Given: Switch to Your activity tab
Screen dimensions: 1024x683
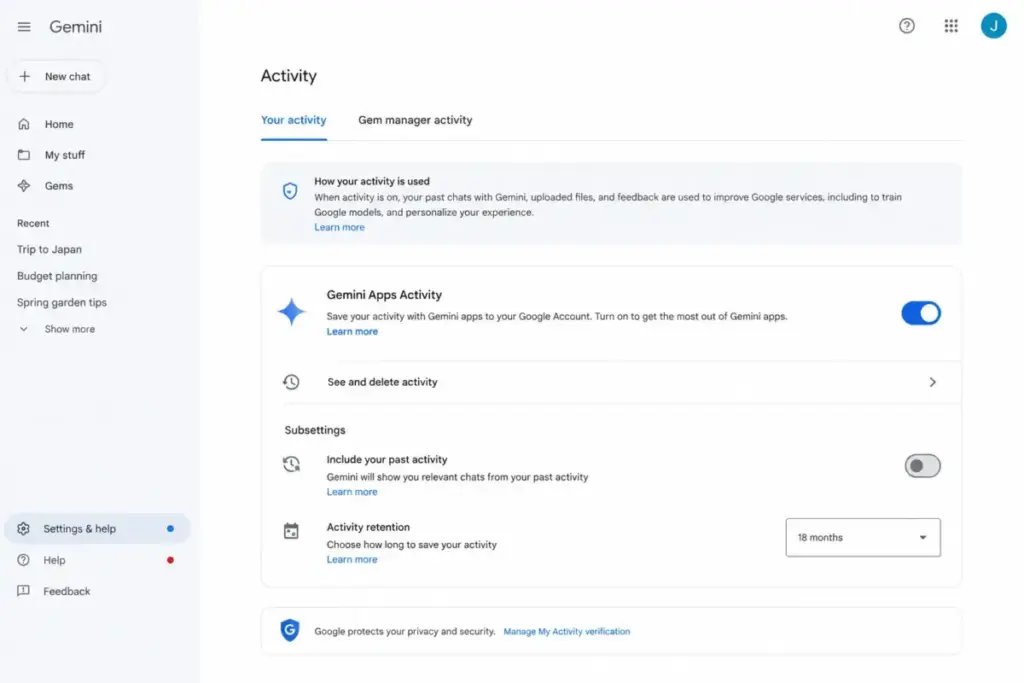Looking at the screenshot, I should click(293, 120).
